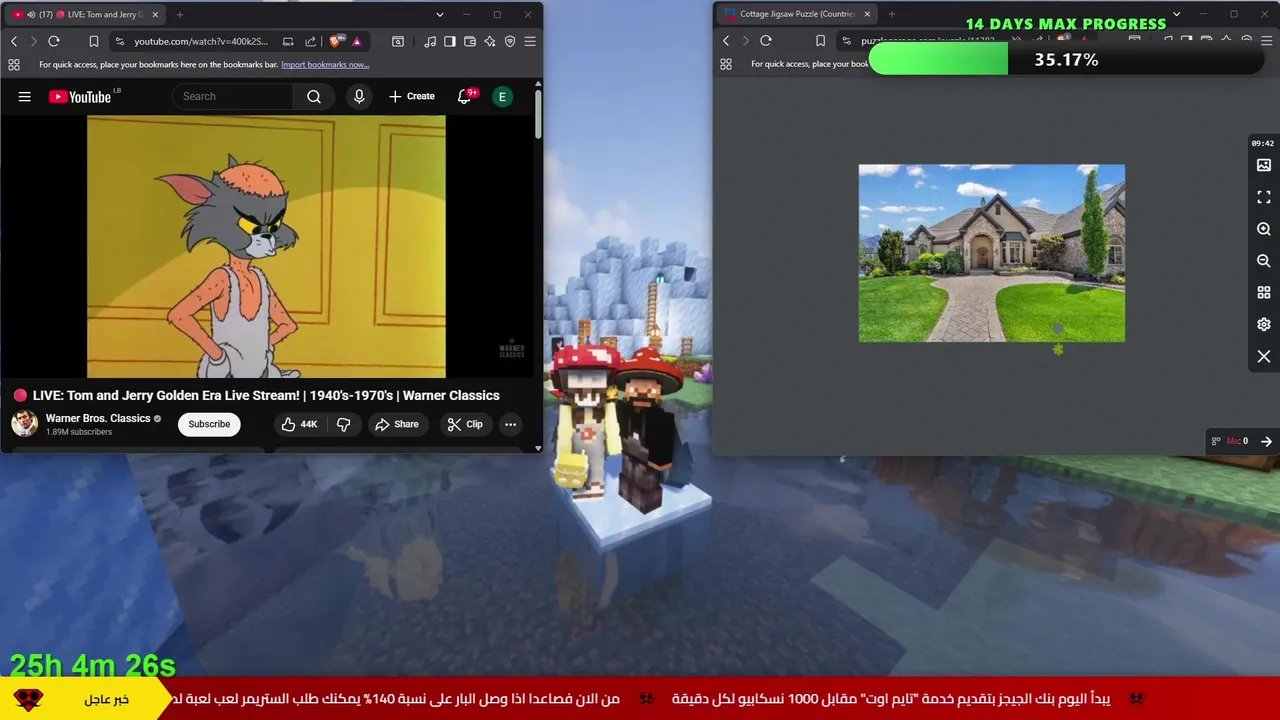Open Brave Wallet icon in toolbar

470,41
